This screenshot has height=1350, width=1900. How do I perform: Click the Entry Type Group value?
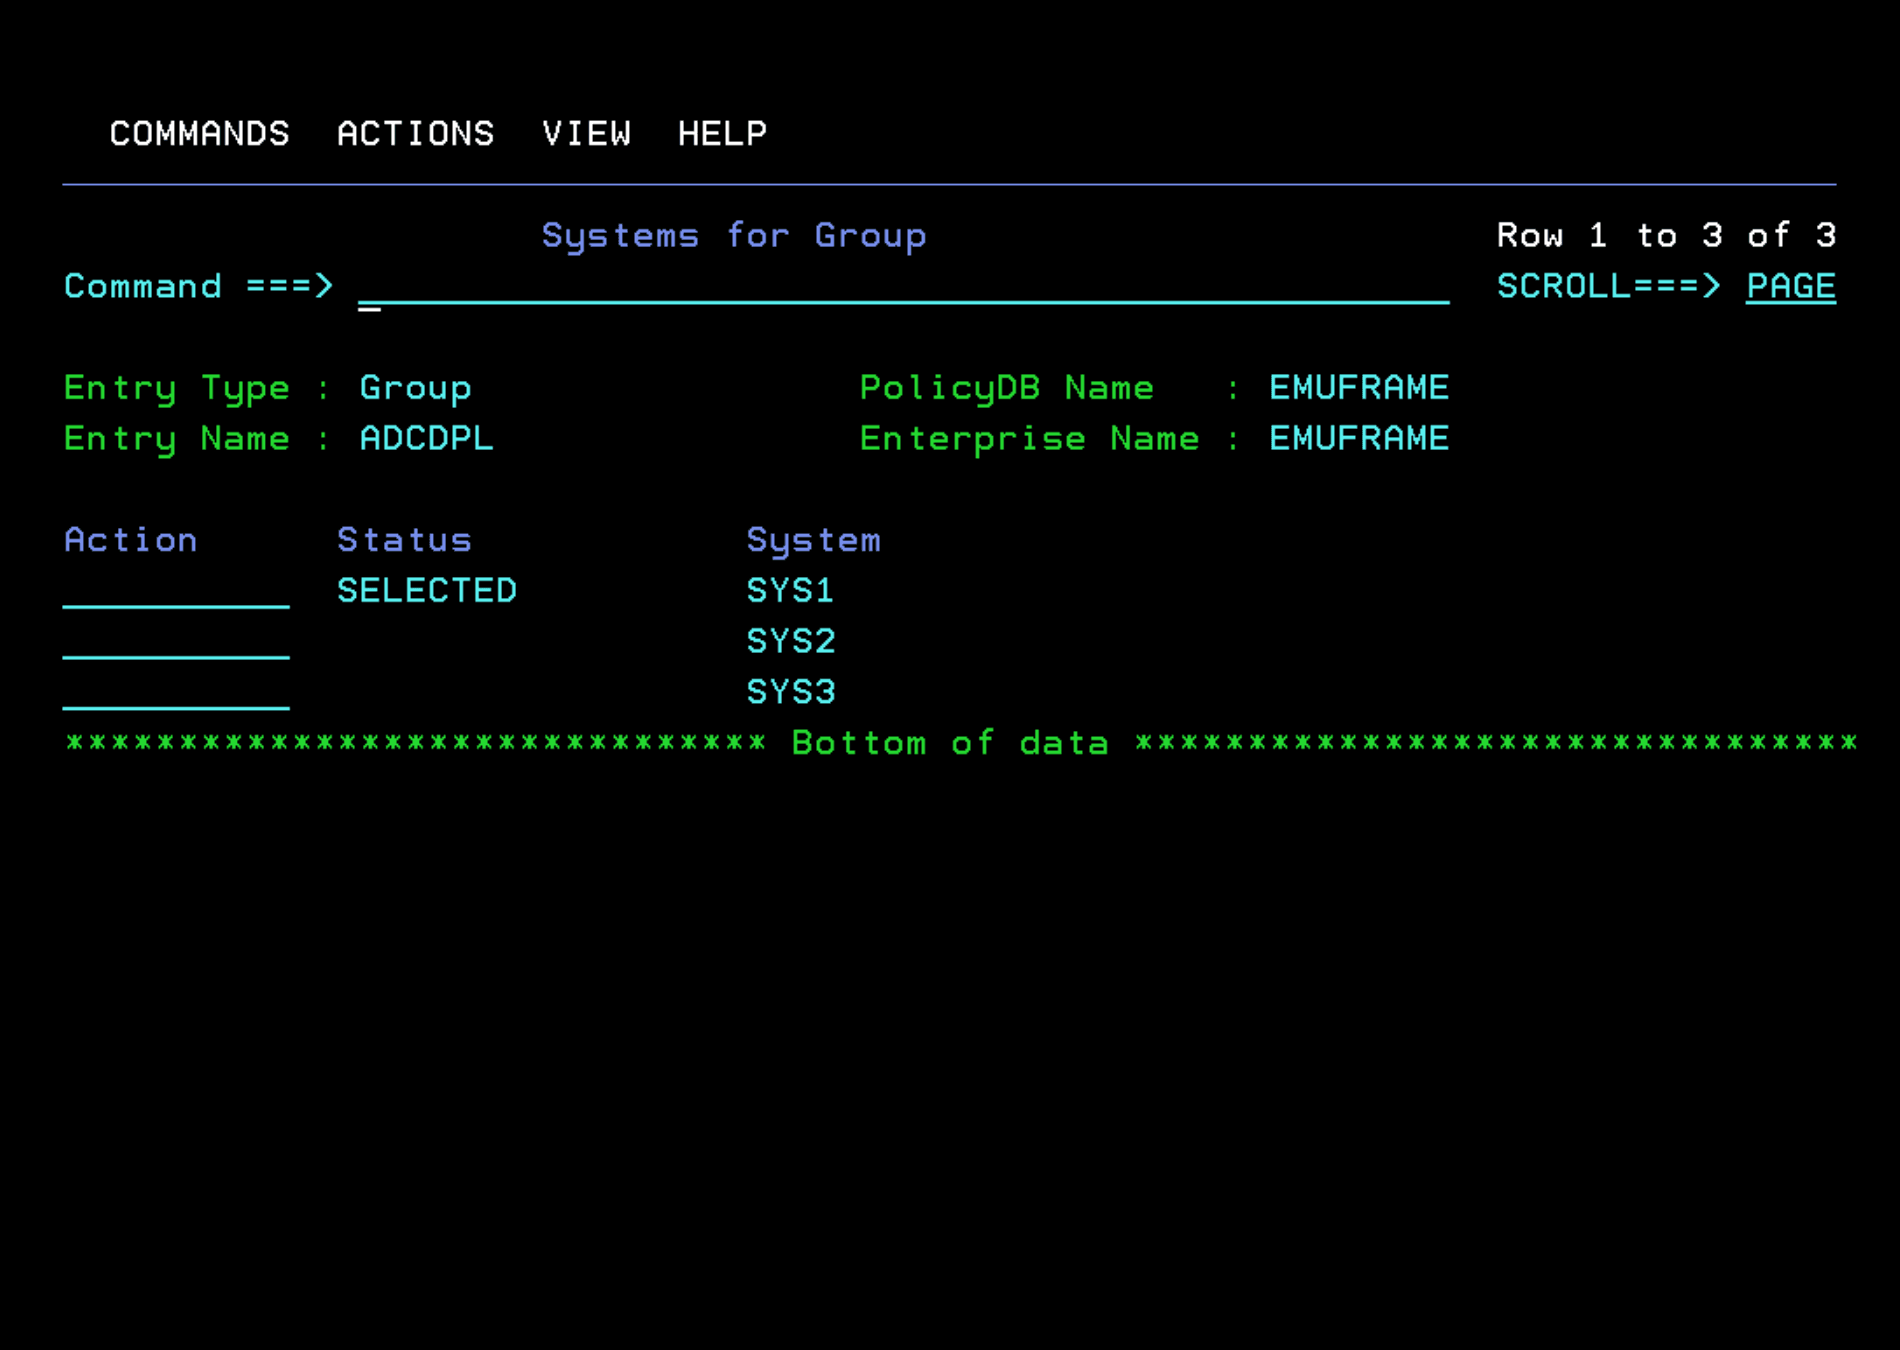coord(415,387)
